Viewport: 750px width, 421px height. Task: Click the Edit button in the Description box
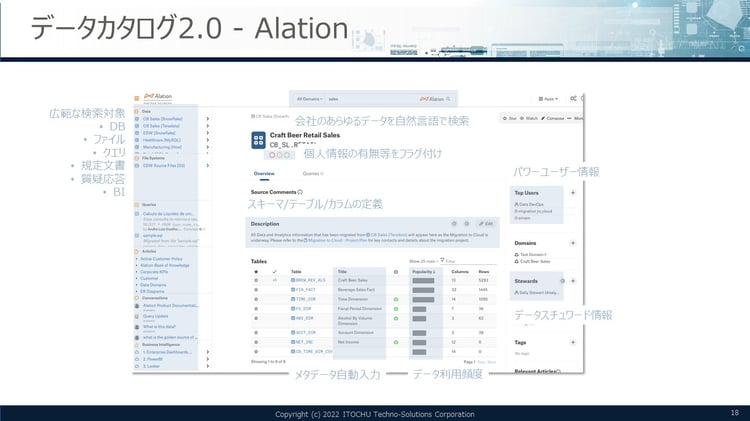[485, 224]
